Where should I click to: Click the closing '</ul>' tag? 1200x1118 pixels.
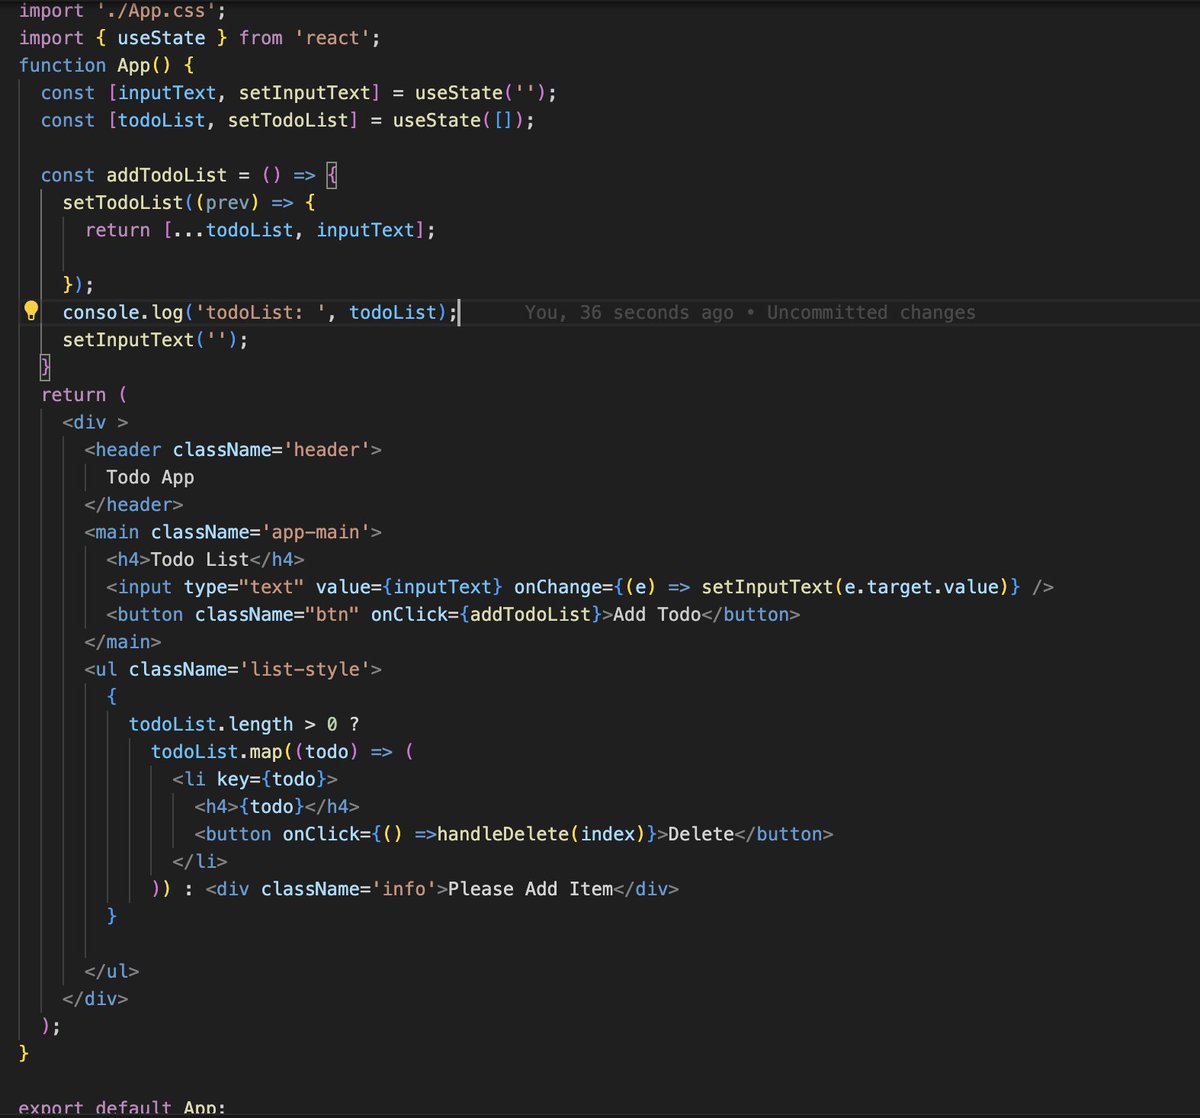click(x=112, y=971)
